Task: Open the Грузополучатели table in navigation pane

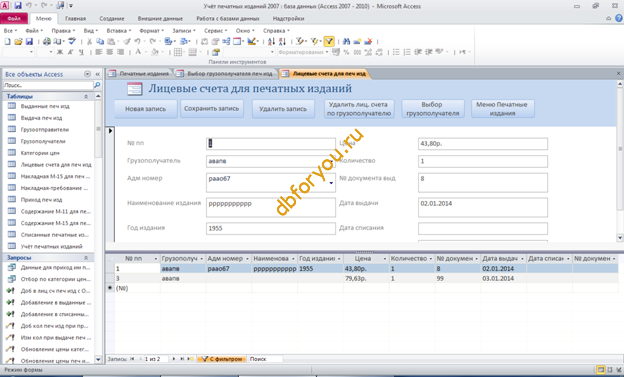Action: tap(43, 141)
